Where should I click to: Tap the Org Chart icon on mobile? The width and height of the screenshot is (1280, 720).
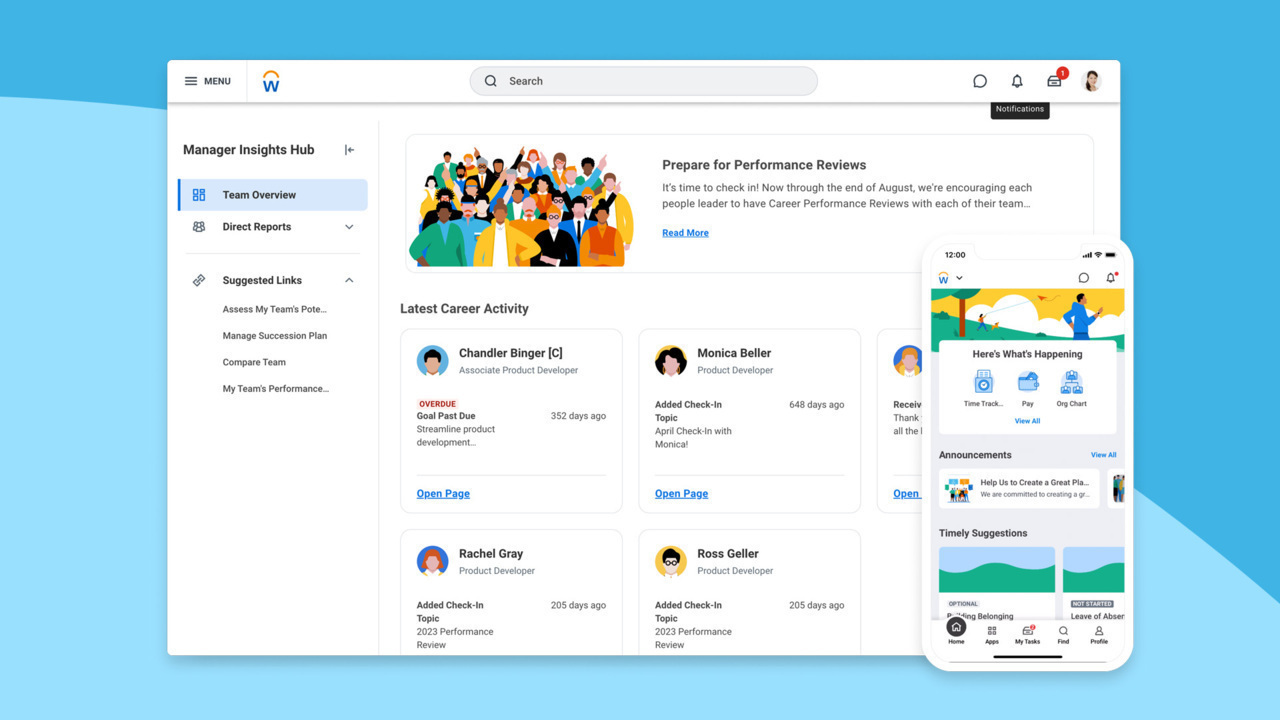click(1071, 383)
